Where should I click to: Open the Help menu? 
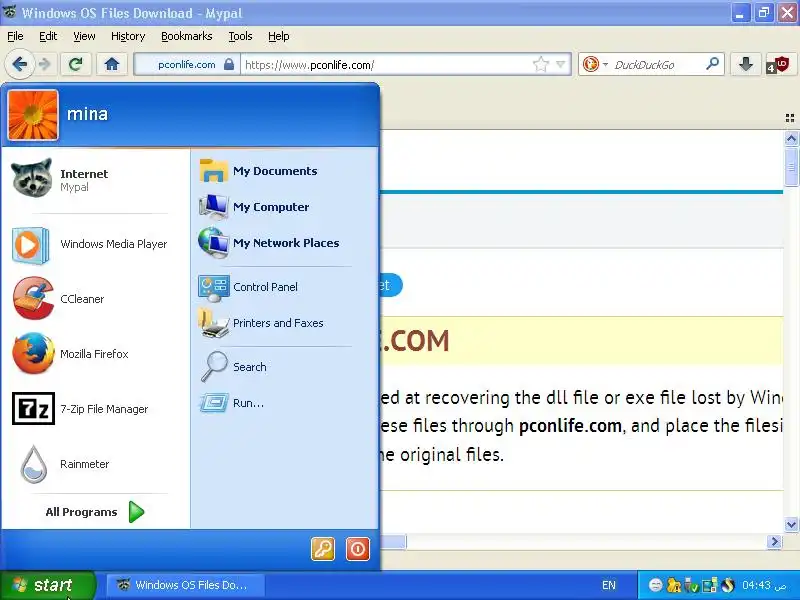[279, 36]
